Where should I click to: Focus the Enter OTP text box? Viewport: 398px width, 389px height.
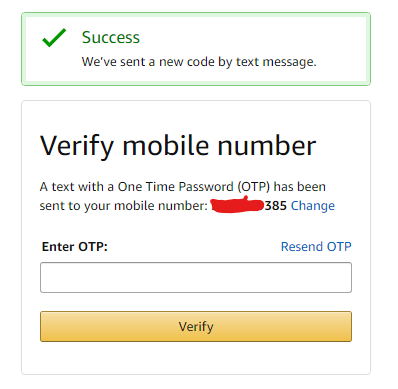(196, 277)
